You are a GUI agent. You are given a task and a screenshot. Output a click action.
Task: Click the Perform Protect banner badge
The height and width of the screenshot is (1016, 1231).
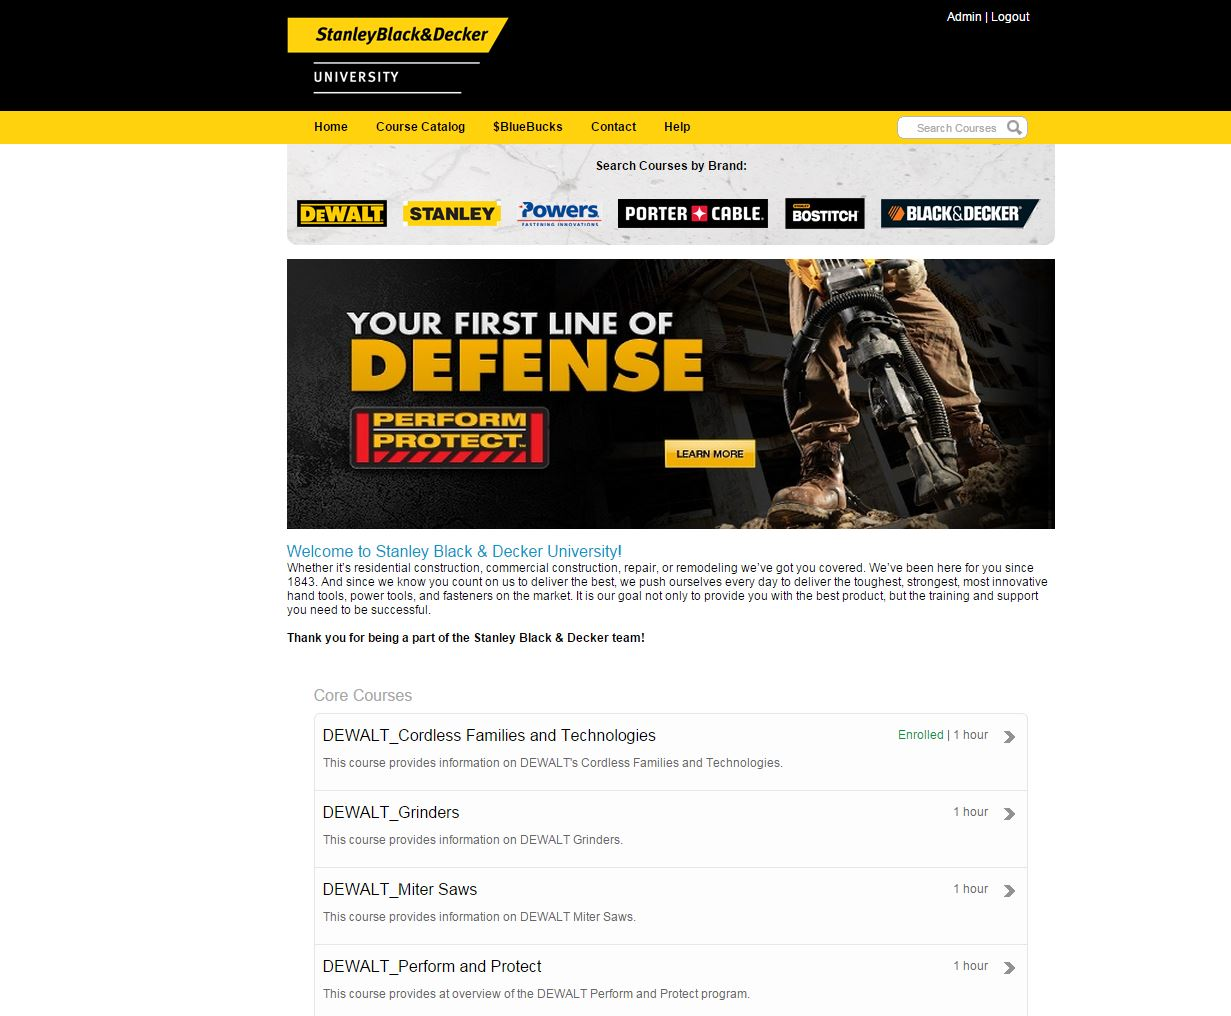pyautogui.click(x=449, y=437)
